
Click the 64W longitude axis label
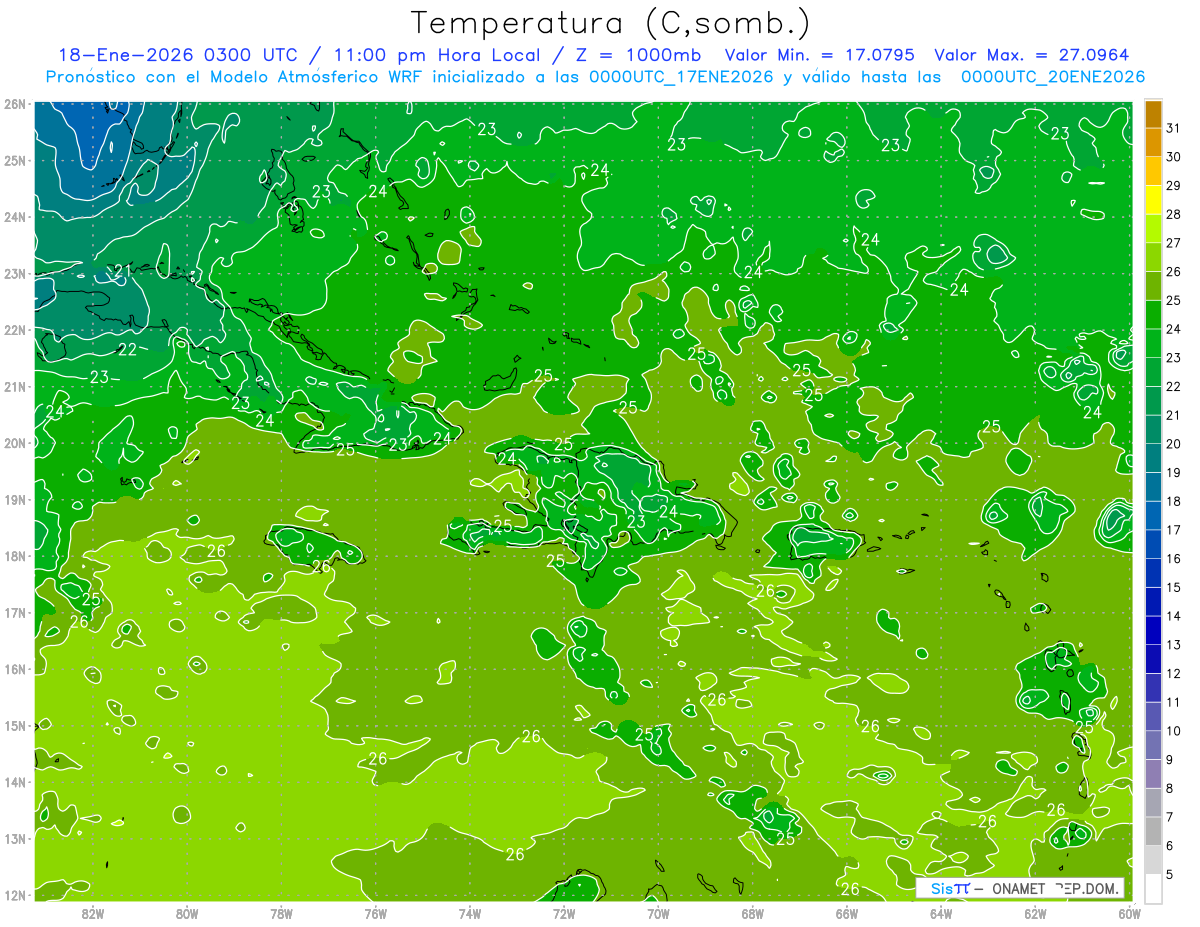941,913
